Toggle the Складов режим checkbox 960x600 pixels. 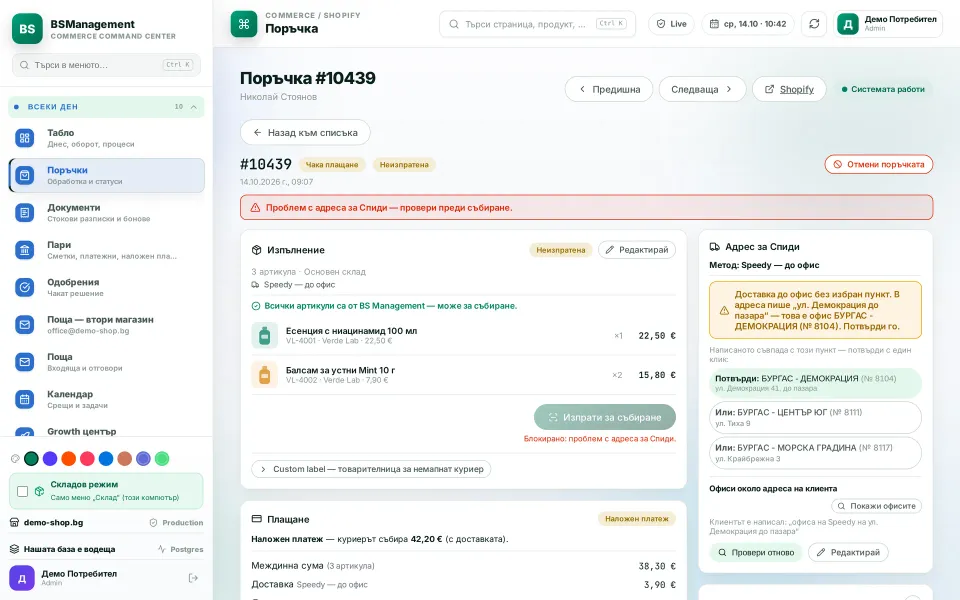23,491
